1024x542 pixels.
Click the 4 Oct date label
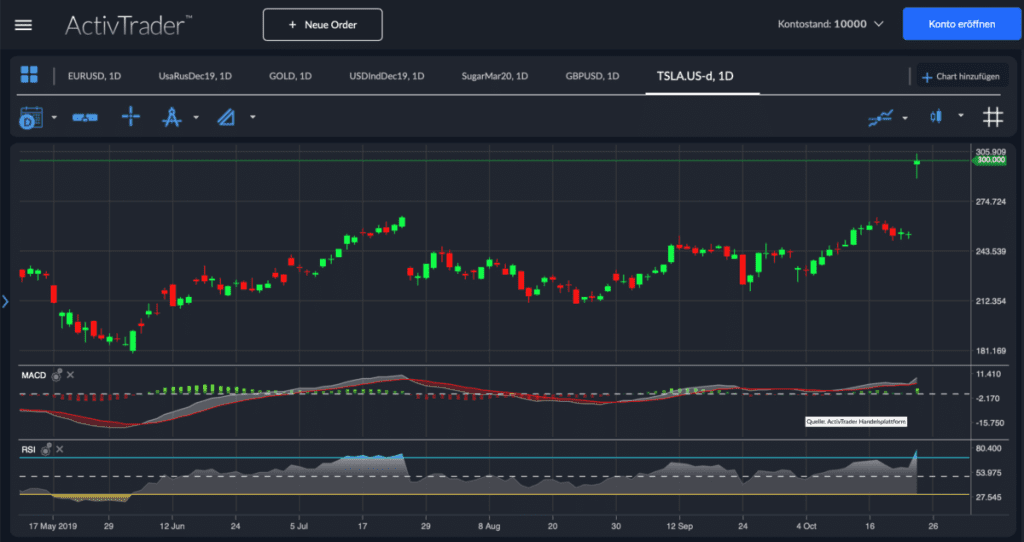[806, 526]
